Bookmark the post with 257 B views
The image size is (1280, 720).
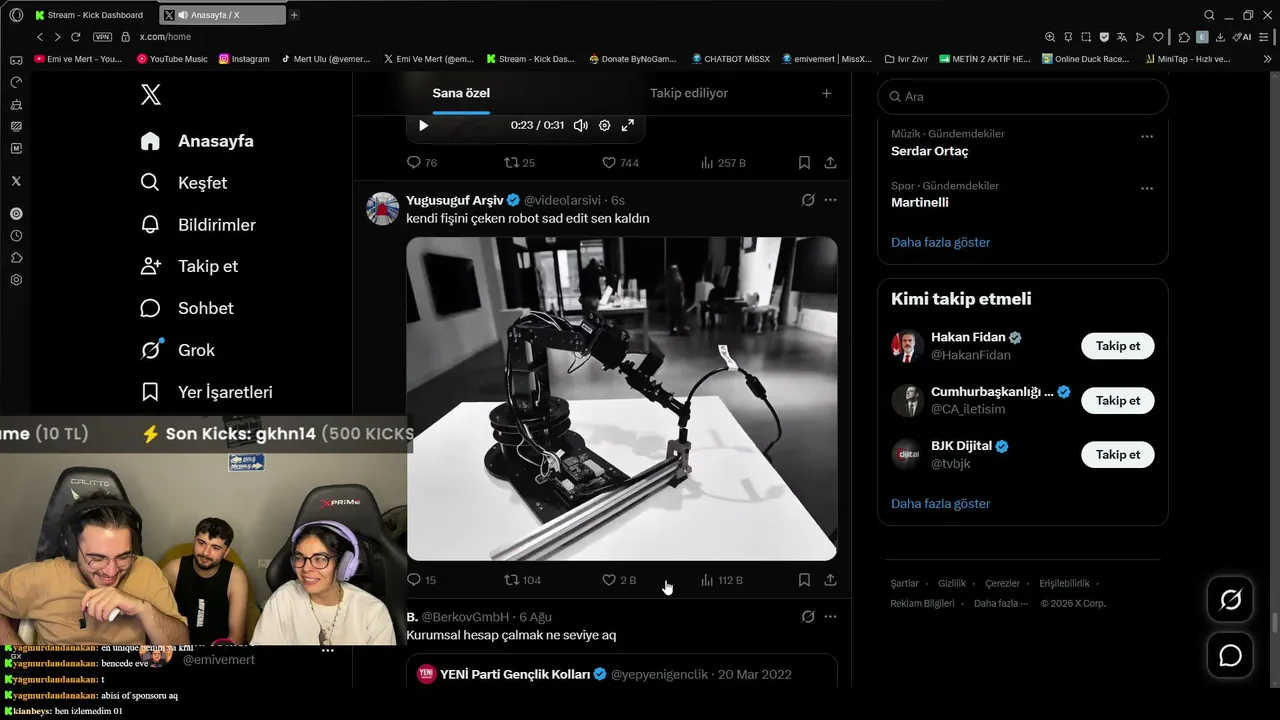pos(804,162)
